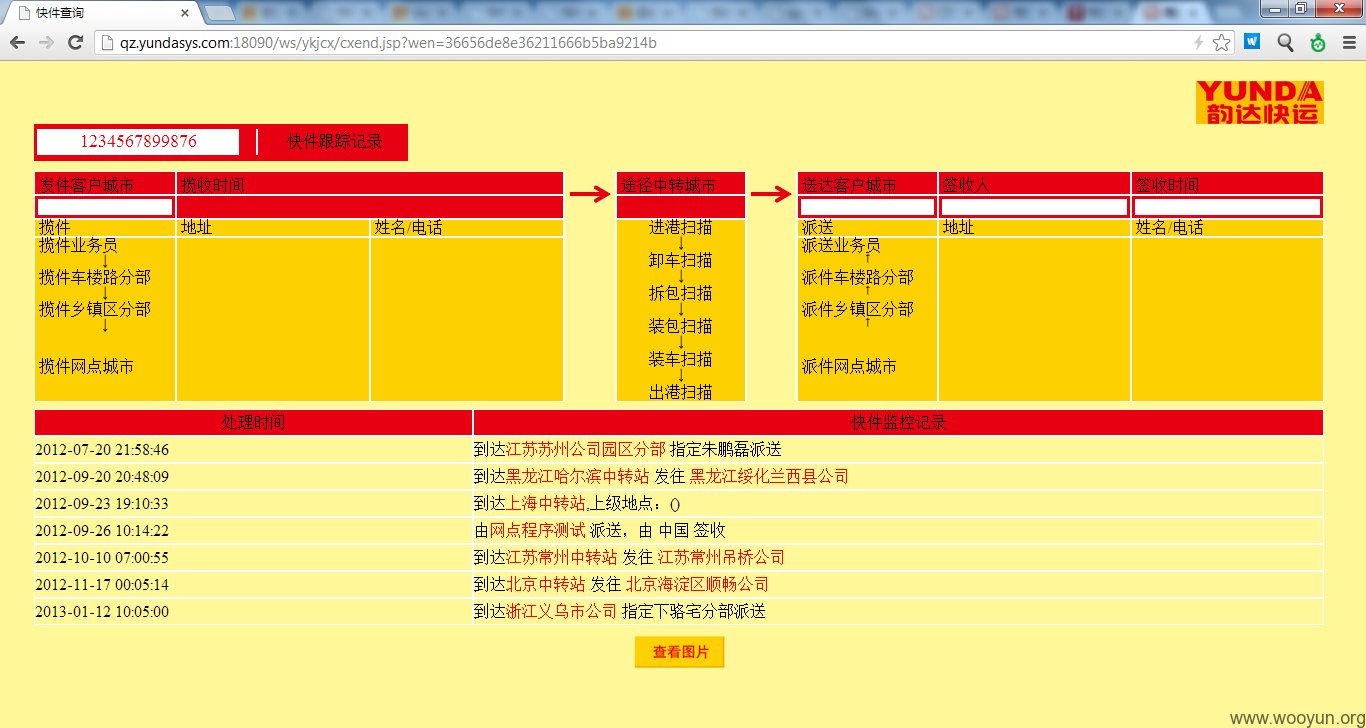Viewport: 1366px width, 728px height.
Task: Open the 上海中转站 link
Action: [x=546, y=503]
